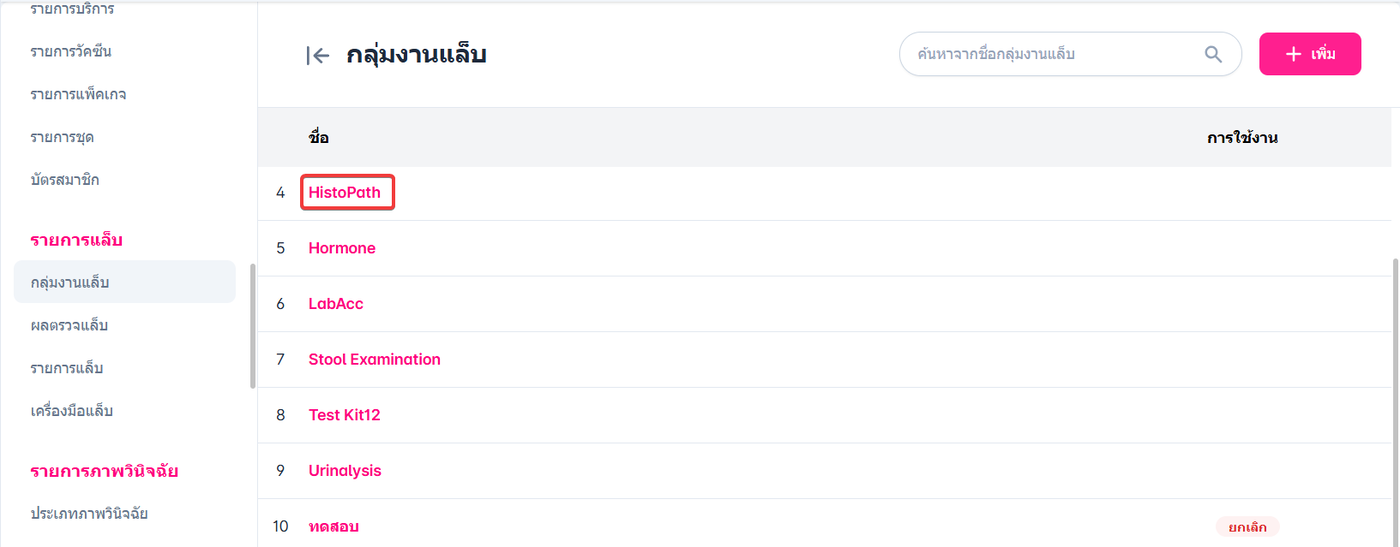Open the LabAcc lab group
Image resolution: width=1400 pixels, height=547 pixels.
click(336, 304)
